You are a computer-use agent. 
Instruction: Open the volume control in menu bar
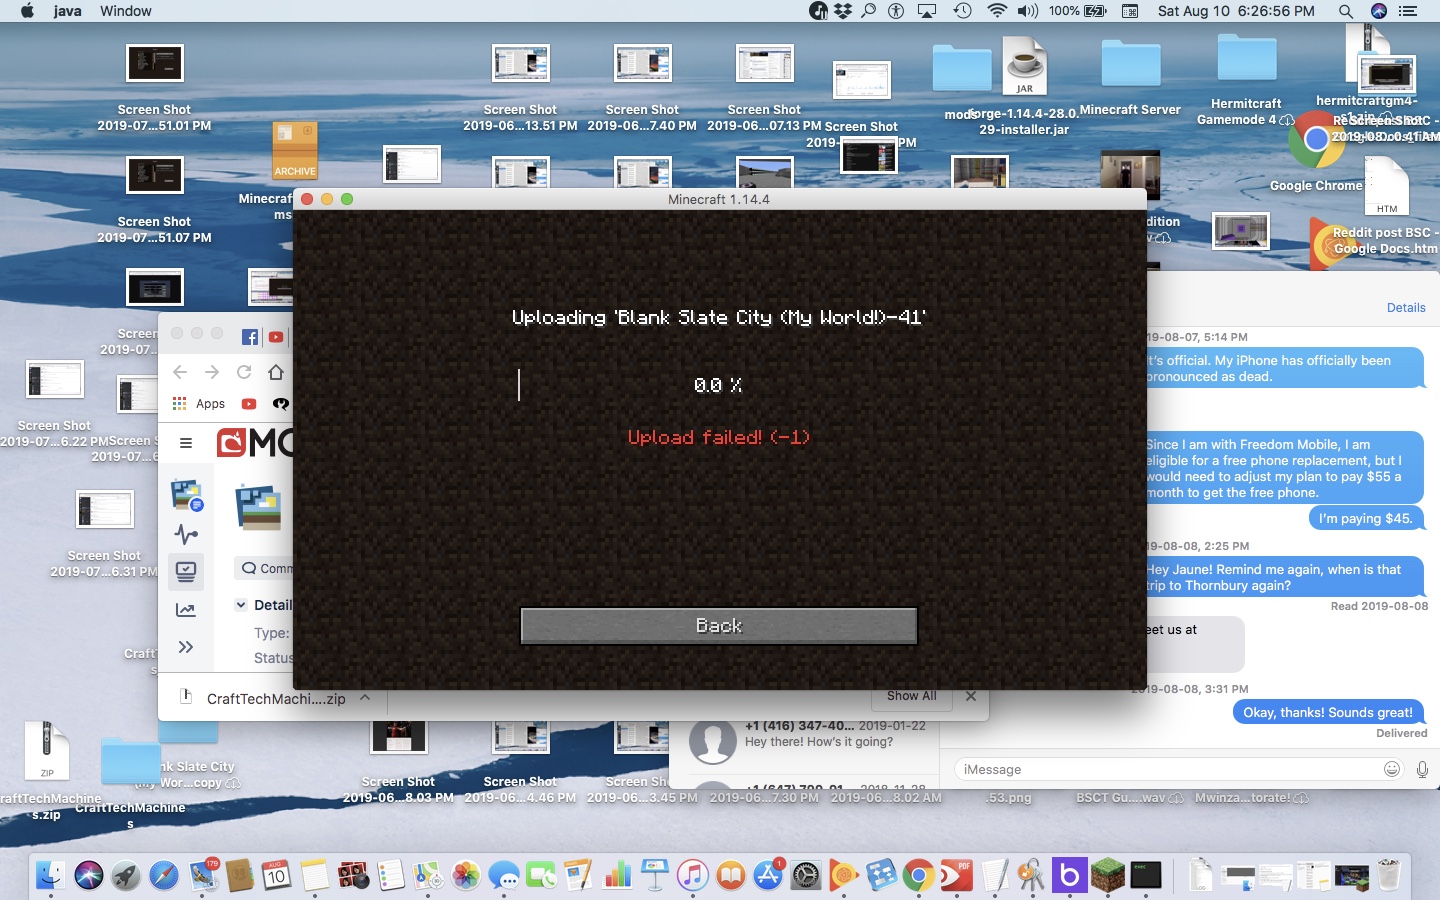(x=1027, y=11)
